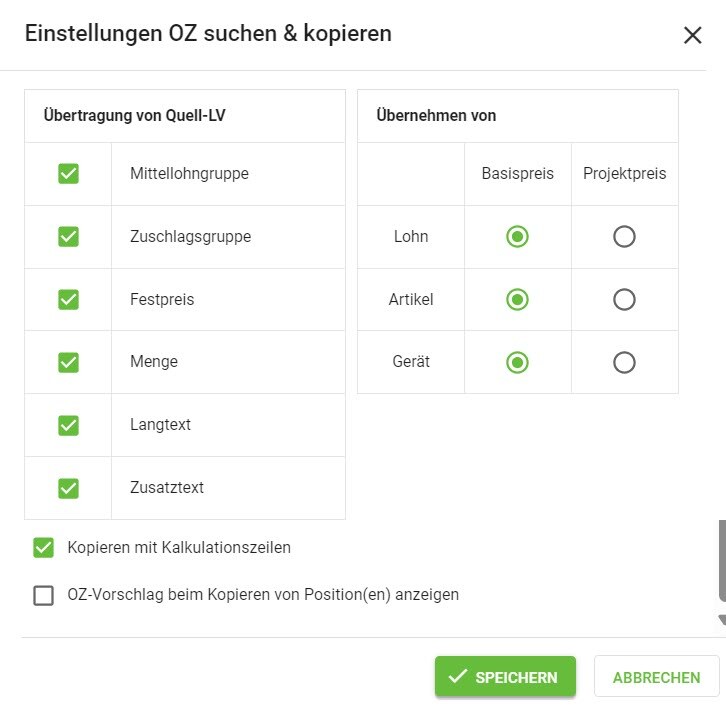This screenshot has width=726, height=708.
Task: Click the dark scrollbar handle at right edge
Action: point(721,560)
